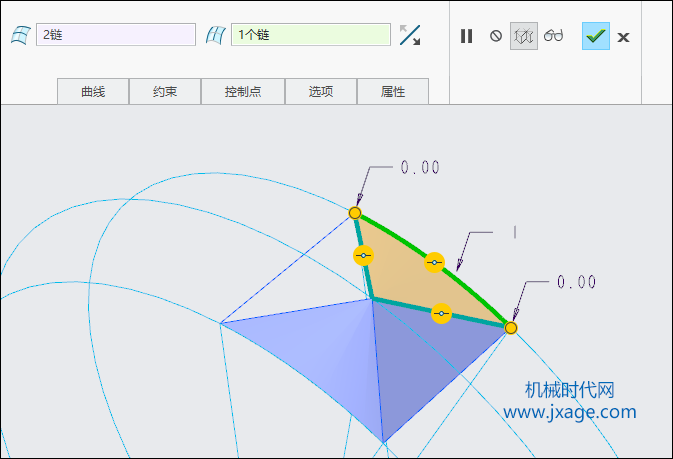Image resolution: width=673 pixels, height=459 pixels.
Task: Open the 控制点 tab
Action: [x=243, y=91]
